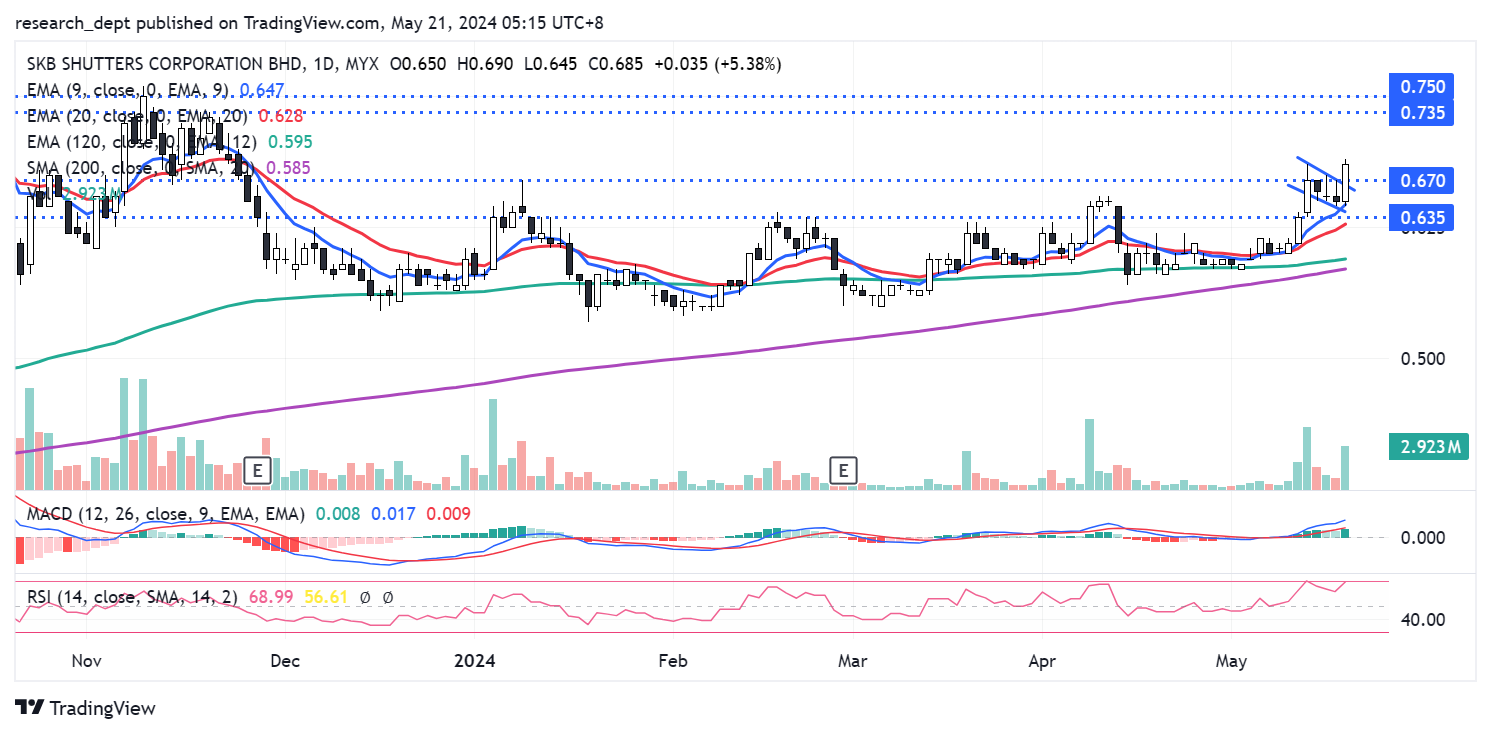Screen dimensions: 1491x734
Task: Click the 0.670 horizontal line price label
Action: point(1423,181)
